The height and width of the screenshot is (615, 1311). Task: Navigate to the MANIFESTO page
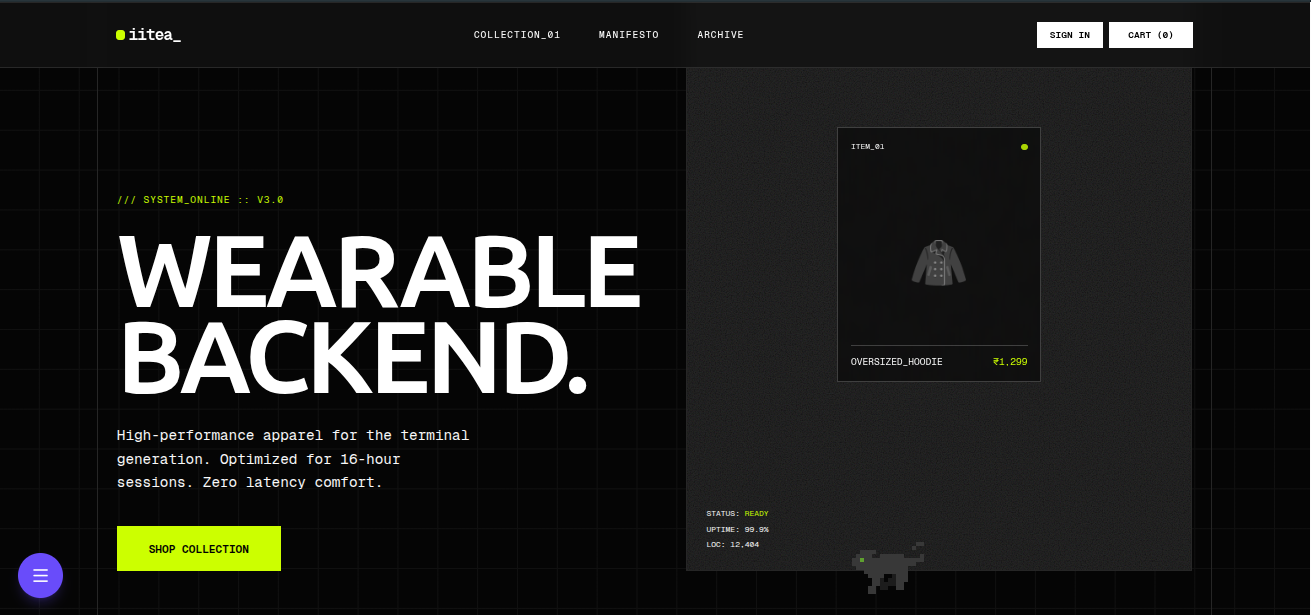tap(628, 35)
